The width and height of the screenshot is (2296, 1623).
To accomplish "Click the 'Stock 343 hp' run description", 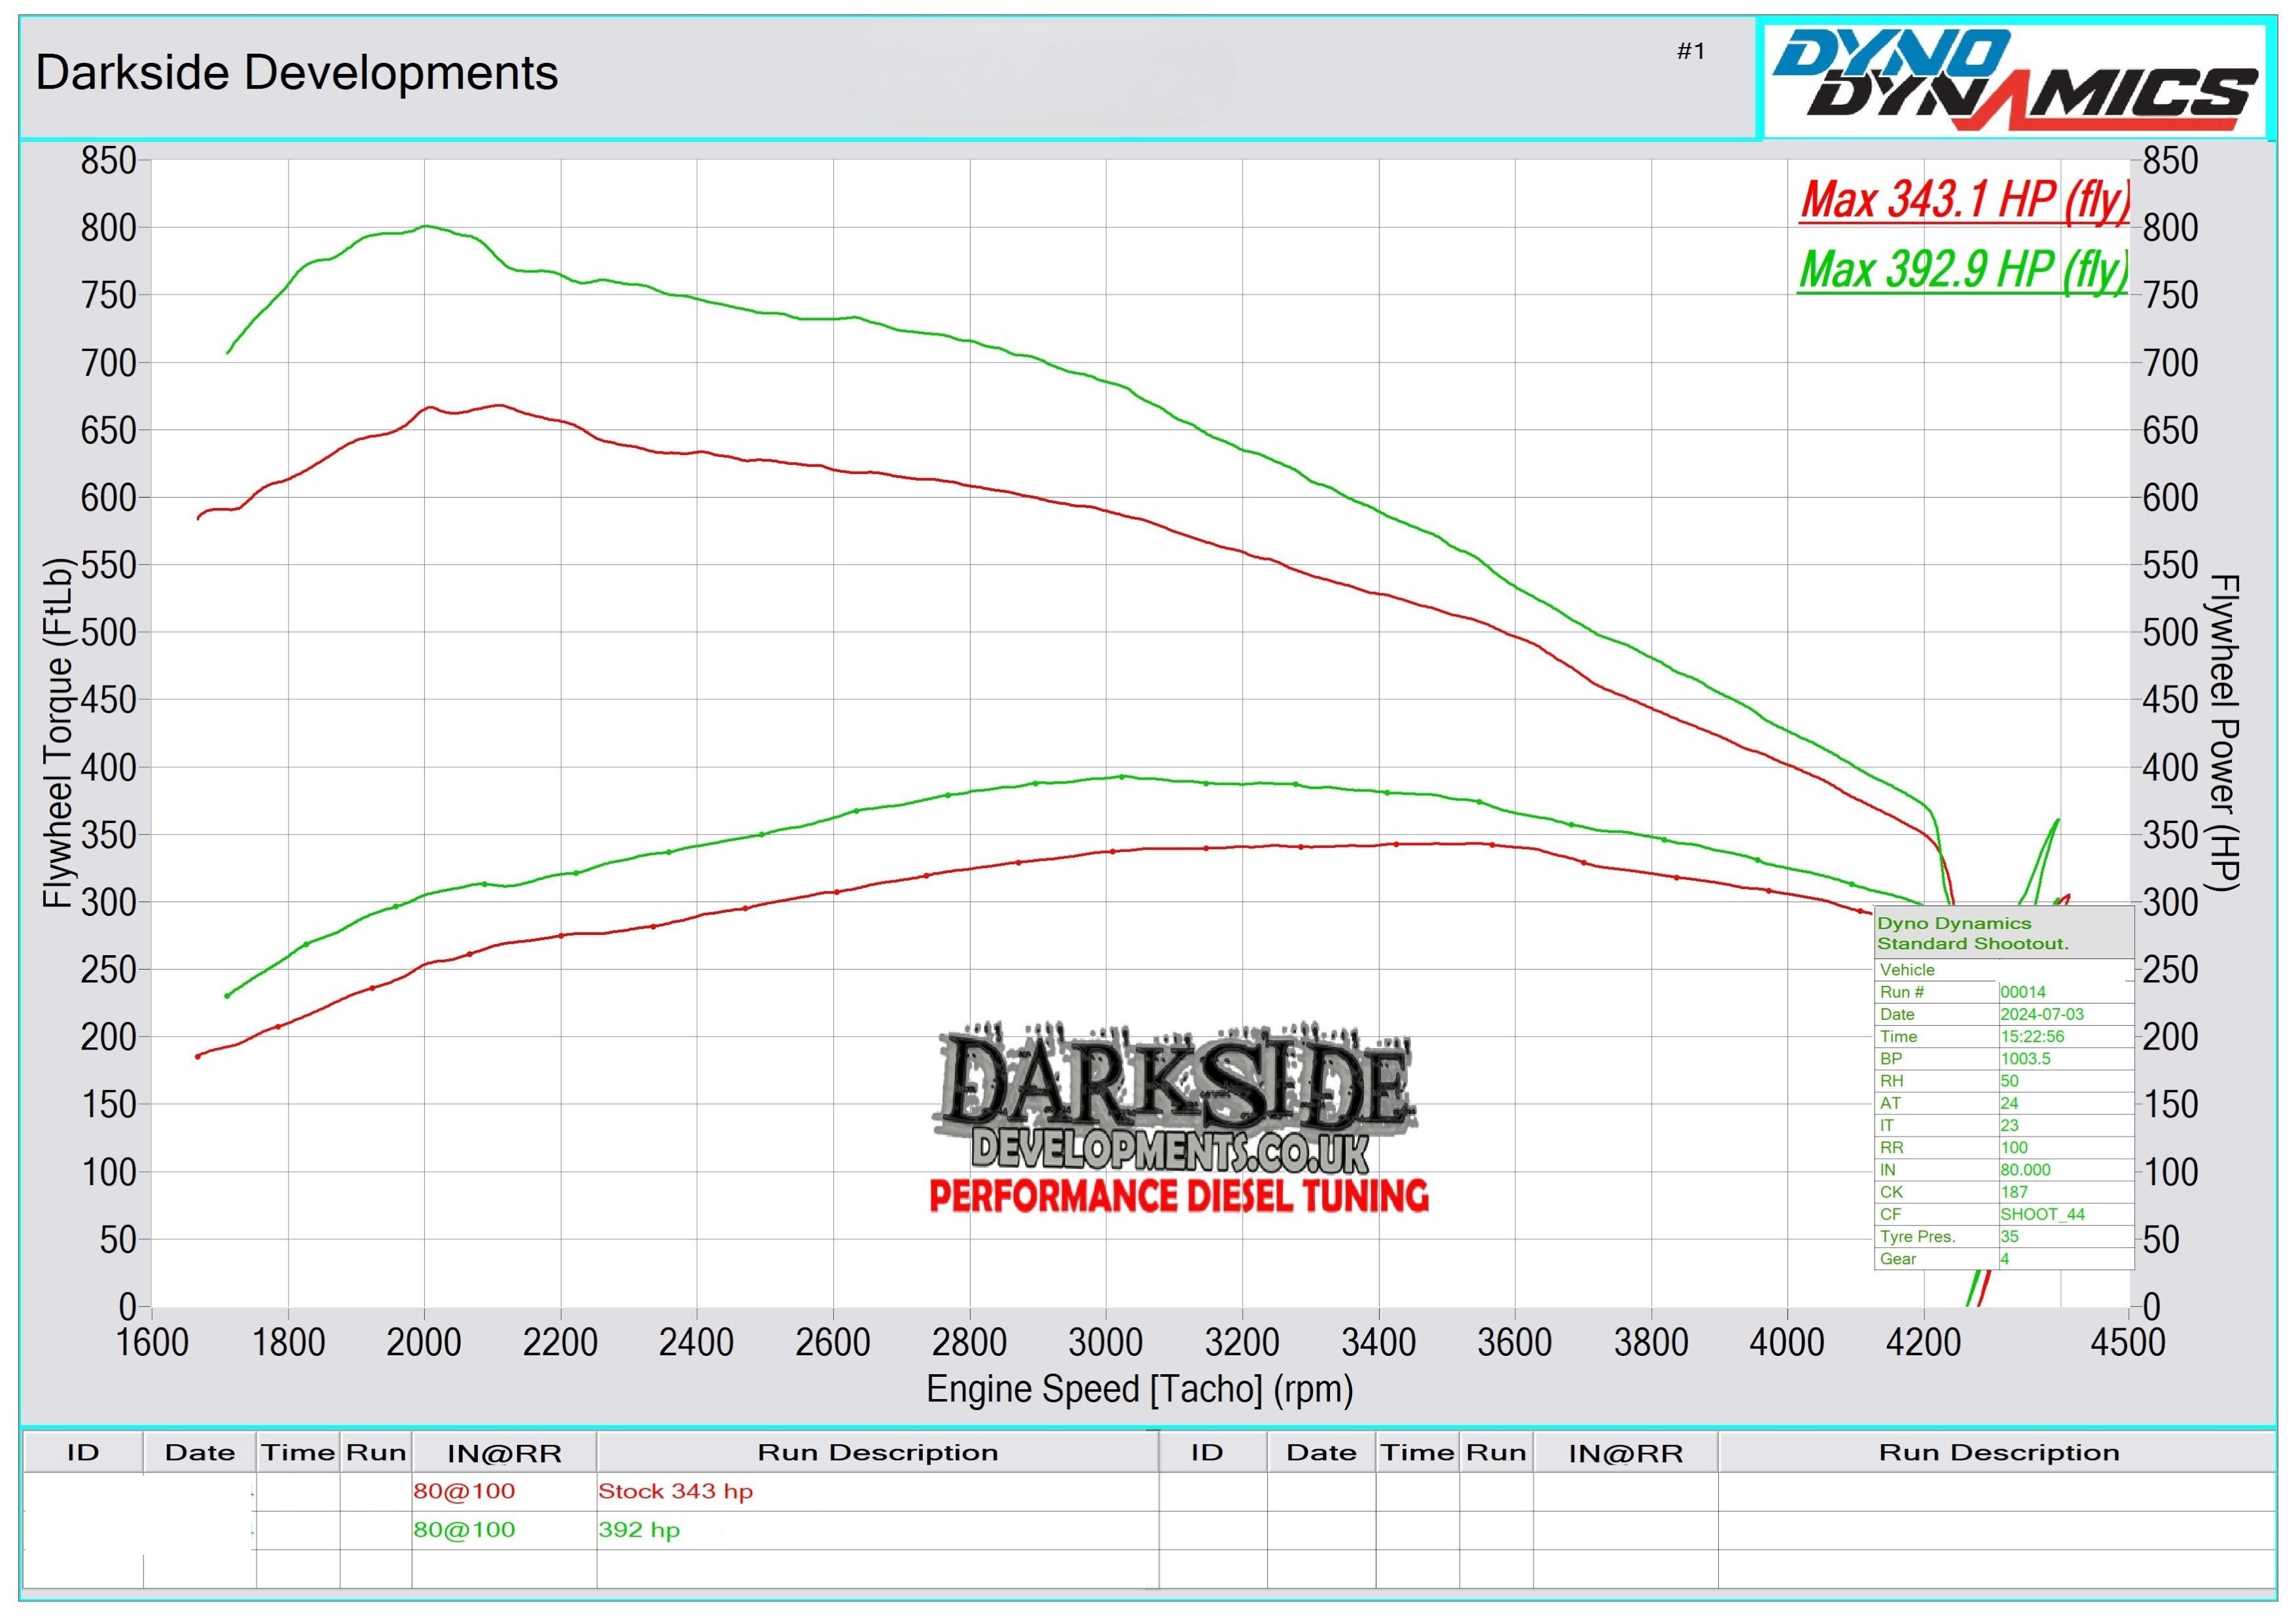I will pyautogui.click(x=675, y=1490).
